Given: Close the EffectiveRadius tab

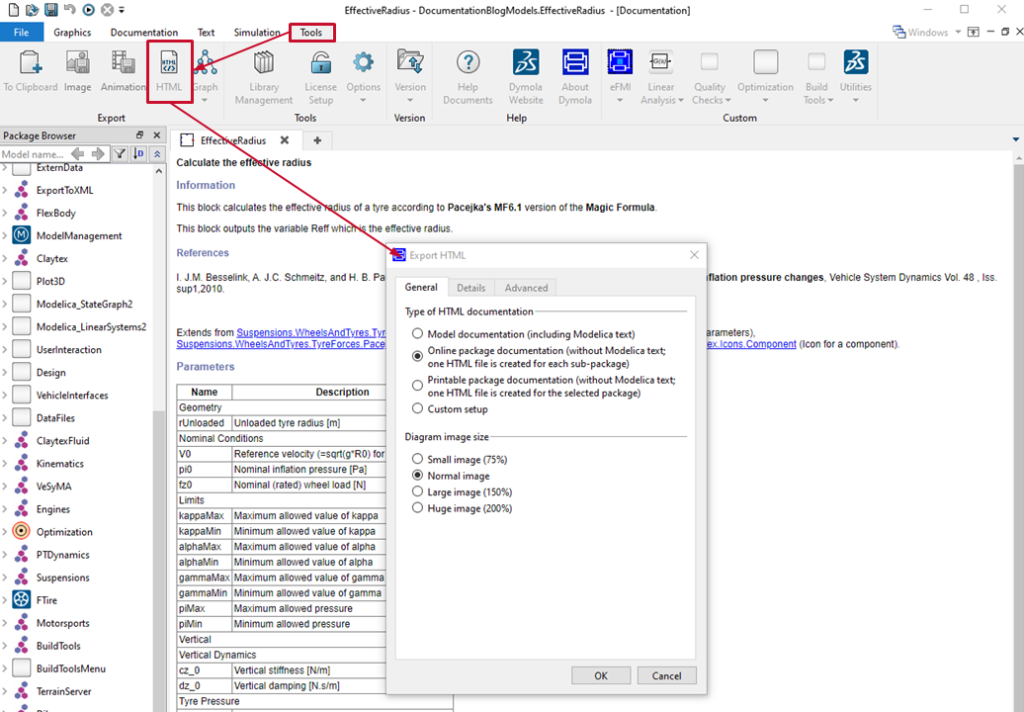Looking at the screenshot, I should (285, 140).
